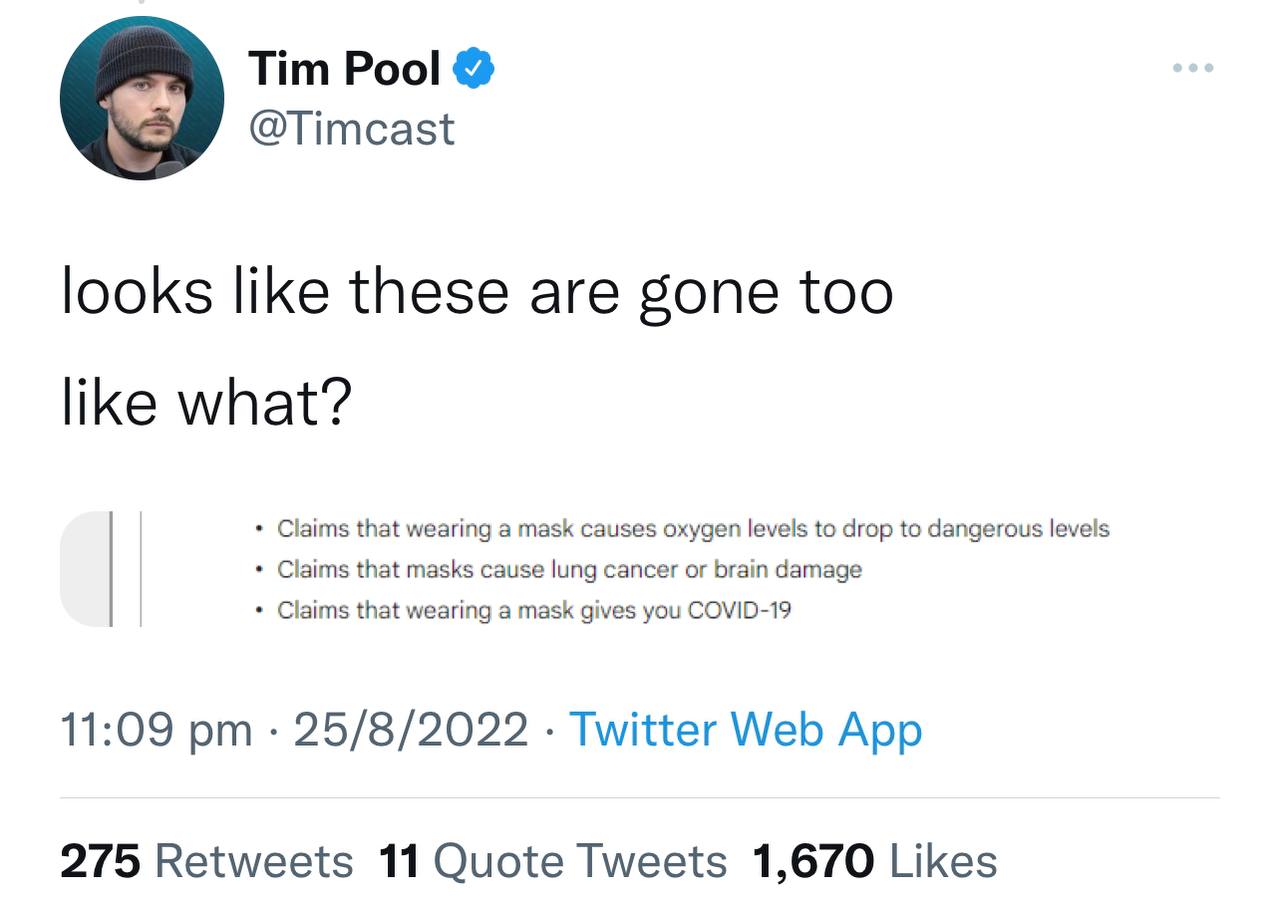Open the three-dot more options menu
The height and width of the screenshot is (903, 1280).
pyautogui.click(x=1193, y=69)
